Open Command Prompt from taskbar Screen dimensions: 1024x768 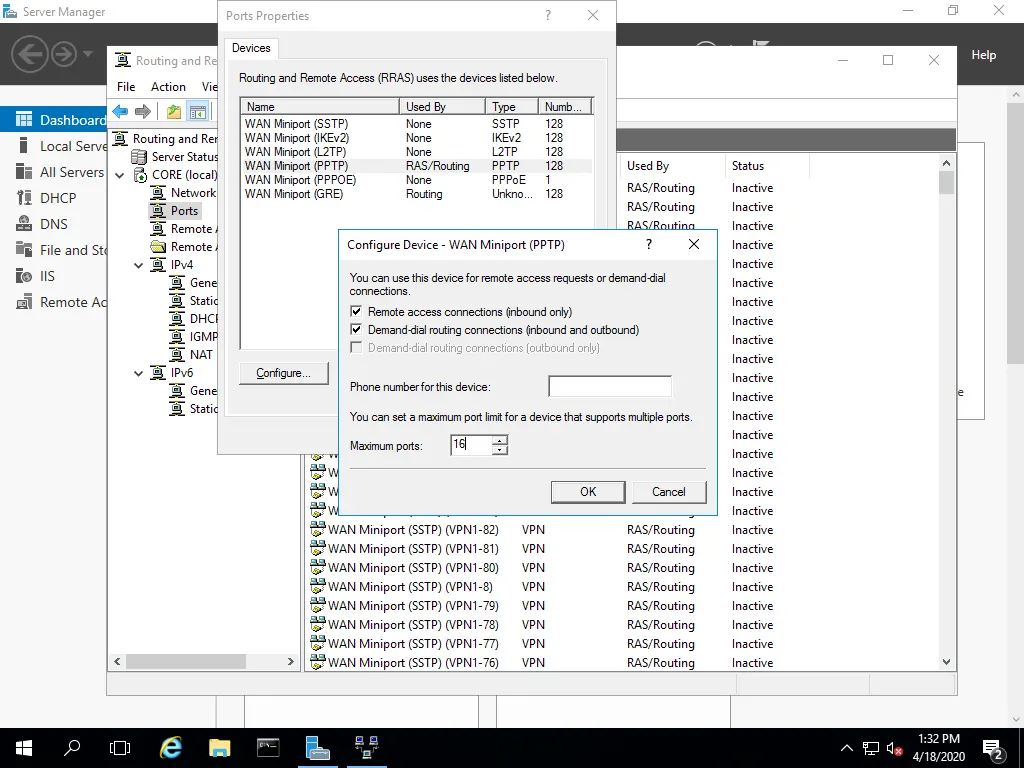point(268,748)
